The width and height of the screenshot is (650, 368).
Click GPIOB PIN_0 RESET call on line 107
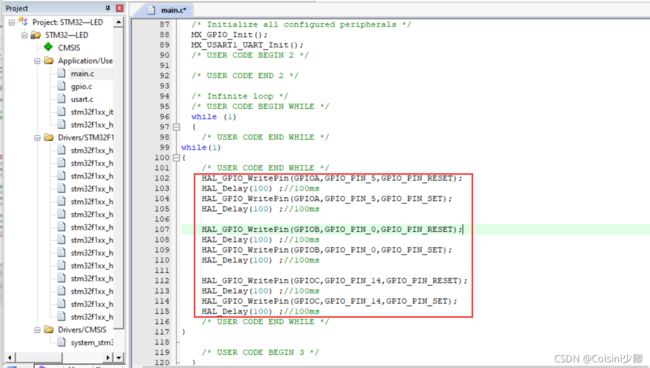pos(332,229)
